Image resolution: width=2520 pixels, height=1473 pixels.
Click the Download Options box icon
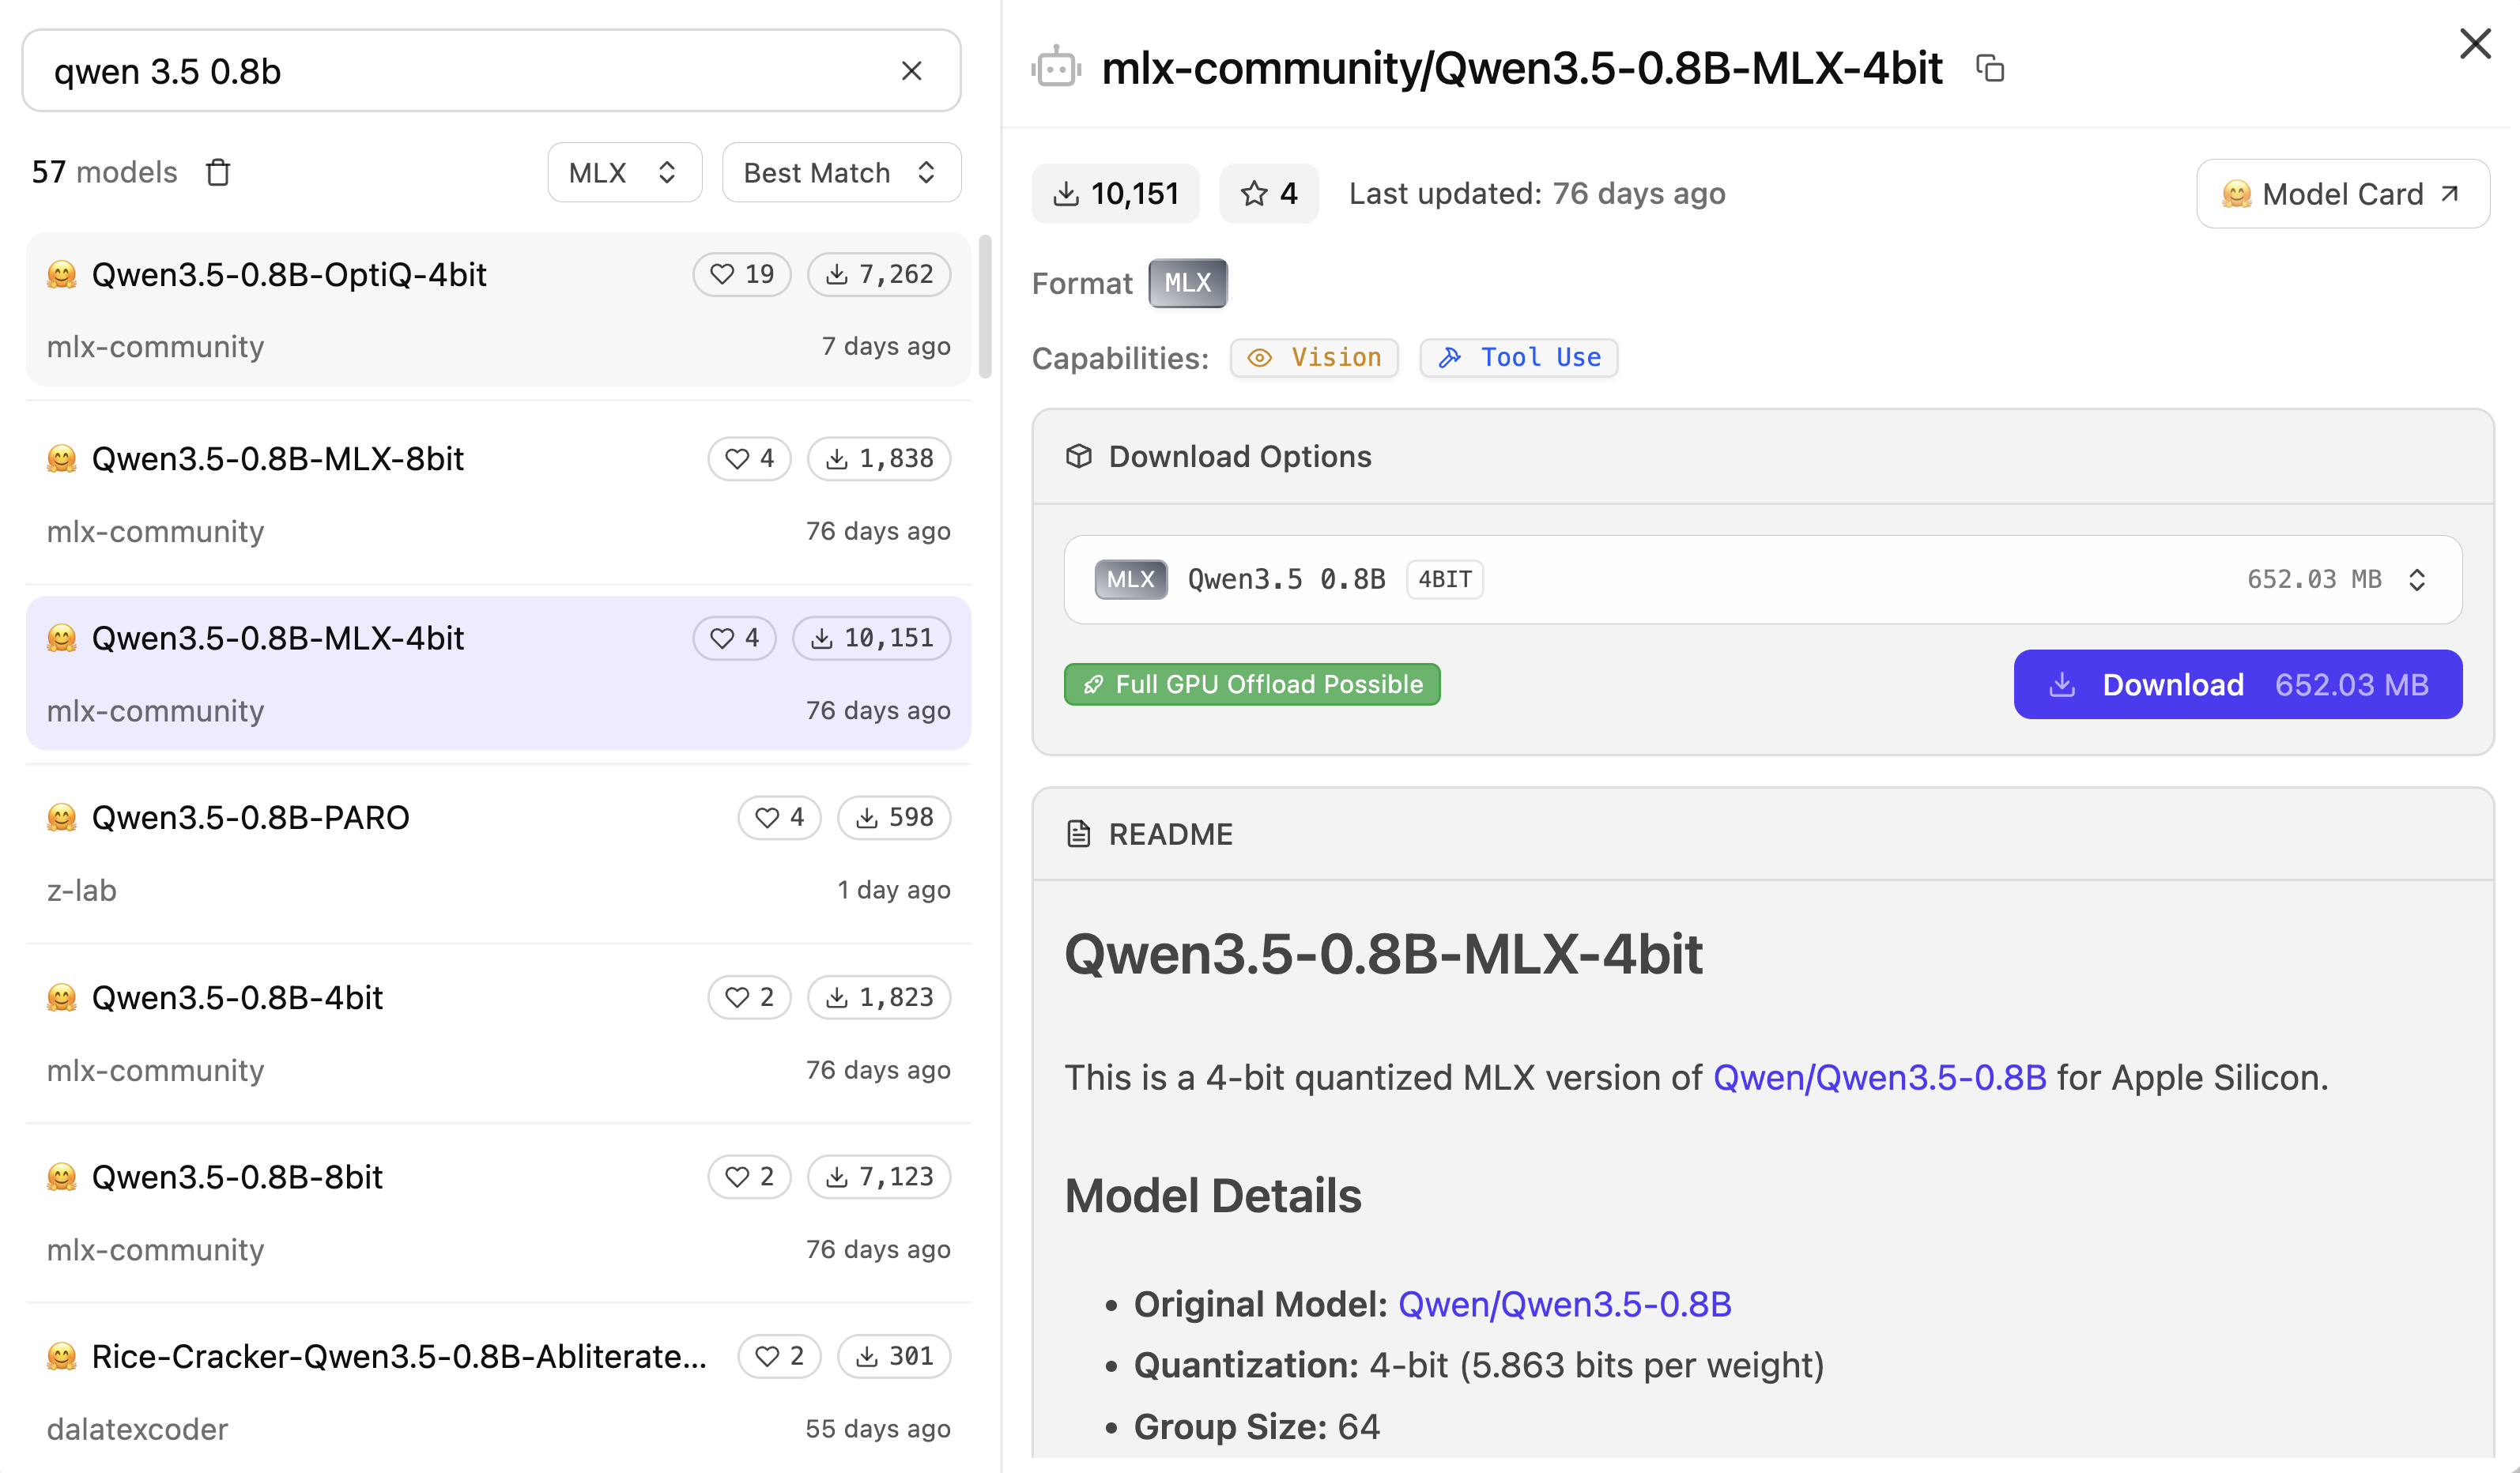click(1079, 456)
